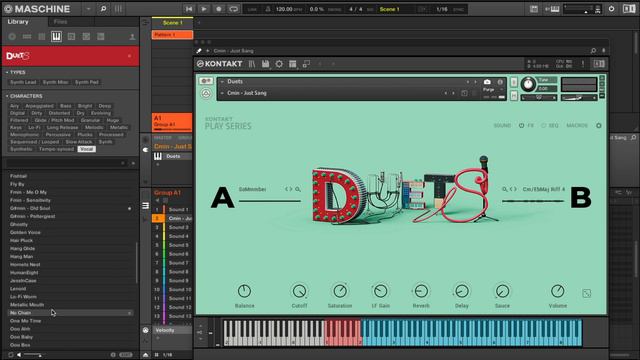The height and width of the screenshot is (360, 640).
Task: Click Kontakt minimize view icon
Action: (x=306, y=64)
